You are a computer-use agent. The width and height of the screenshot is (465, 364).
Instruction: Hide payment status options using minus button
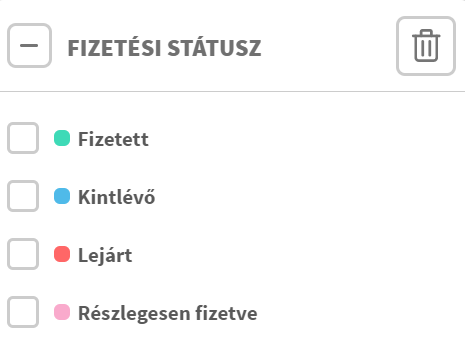click(29, 45)
